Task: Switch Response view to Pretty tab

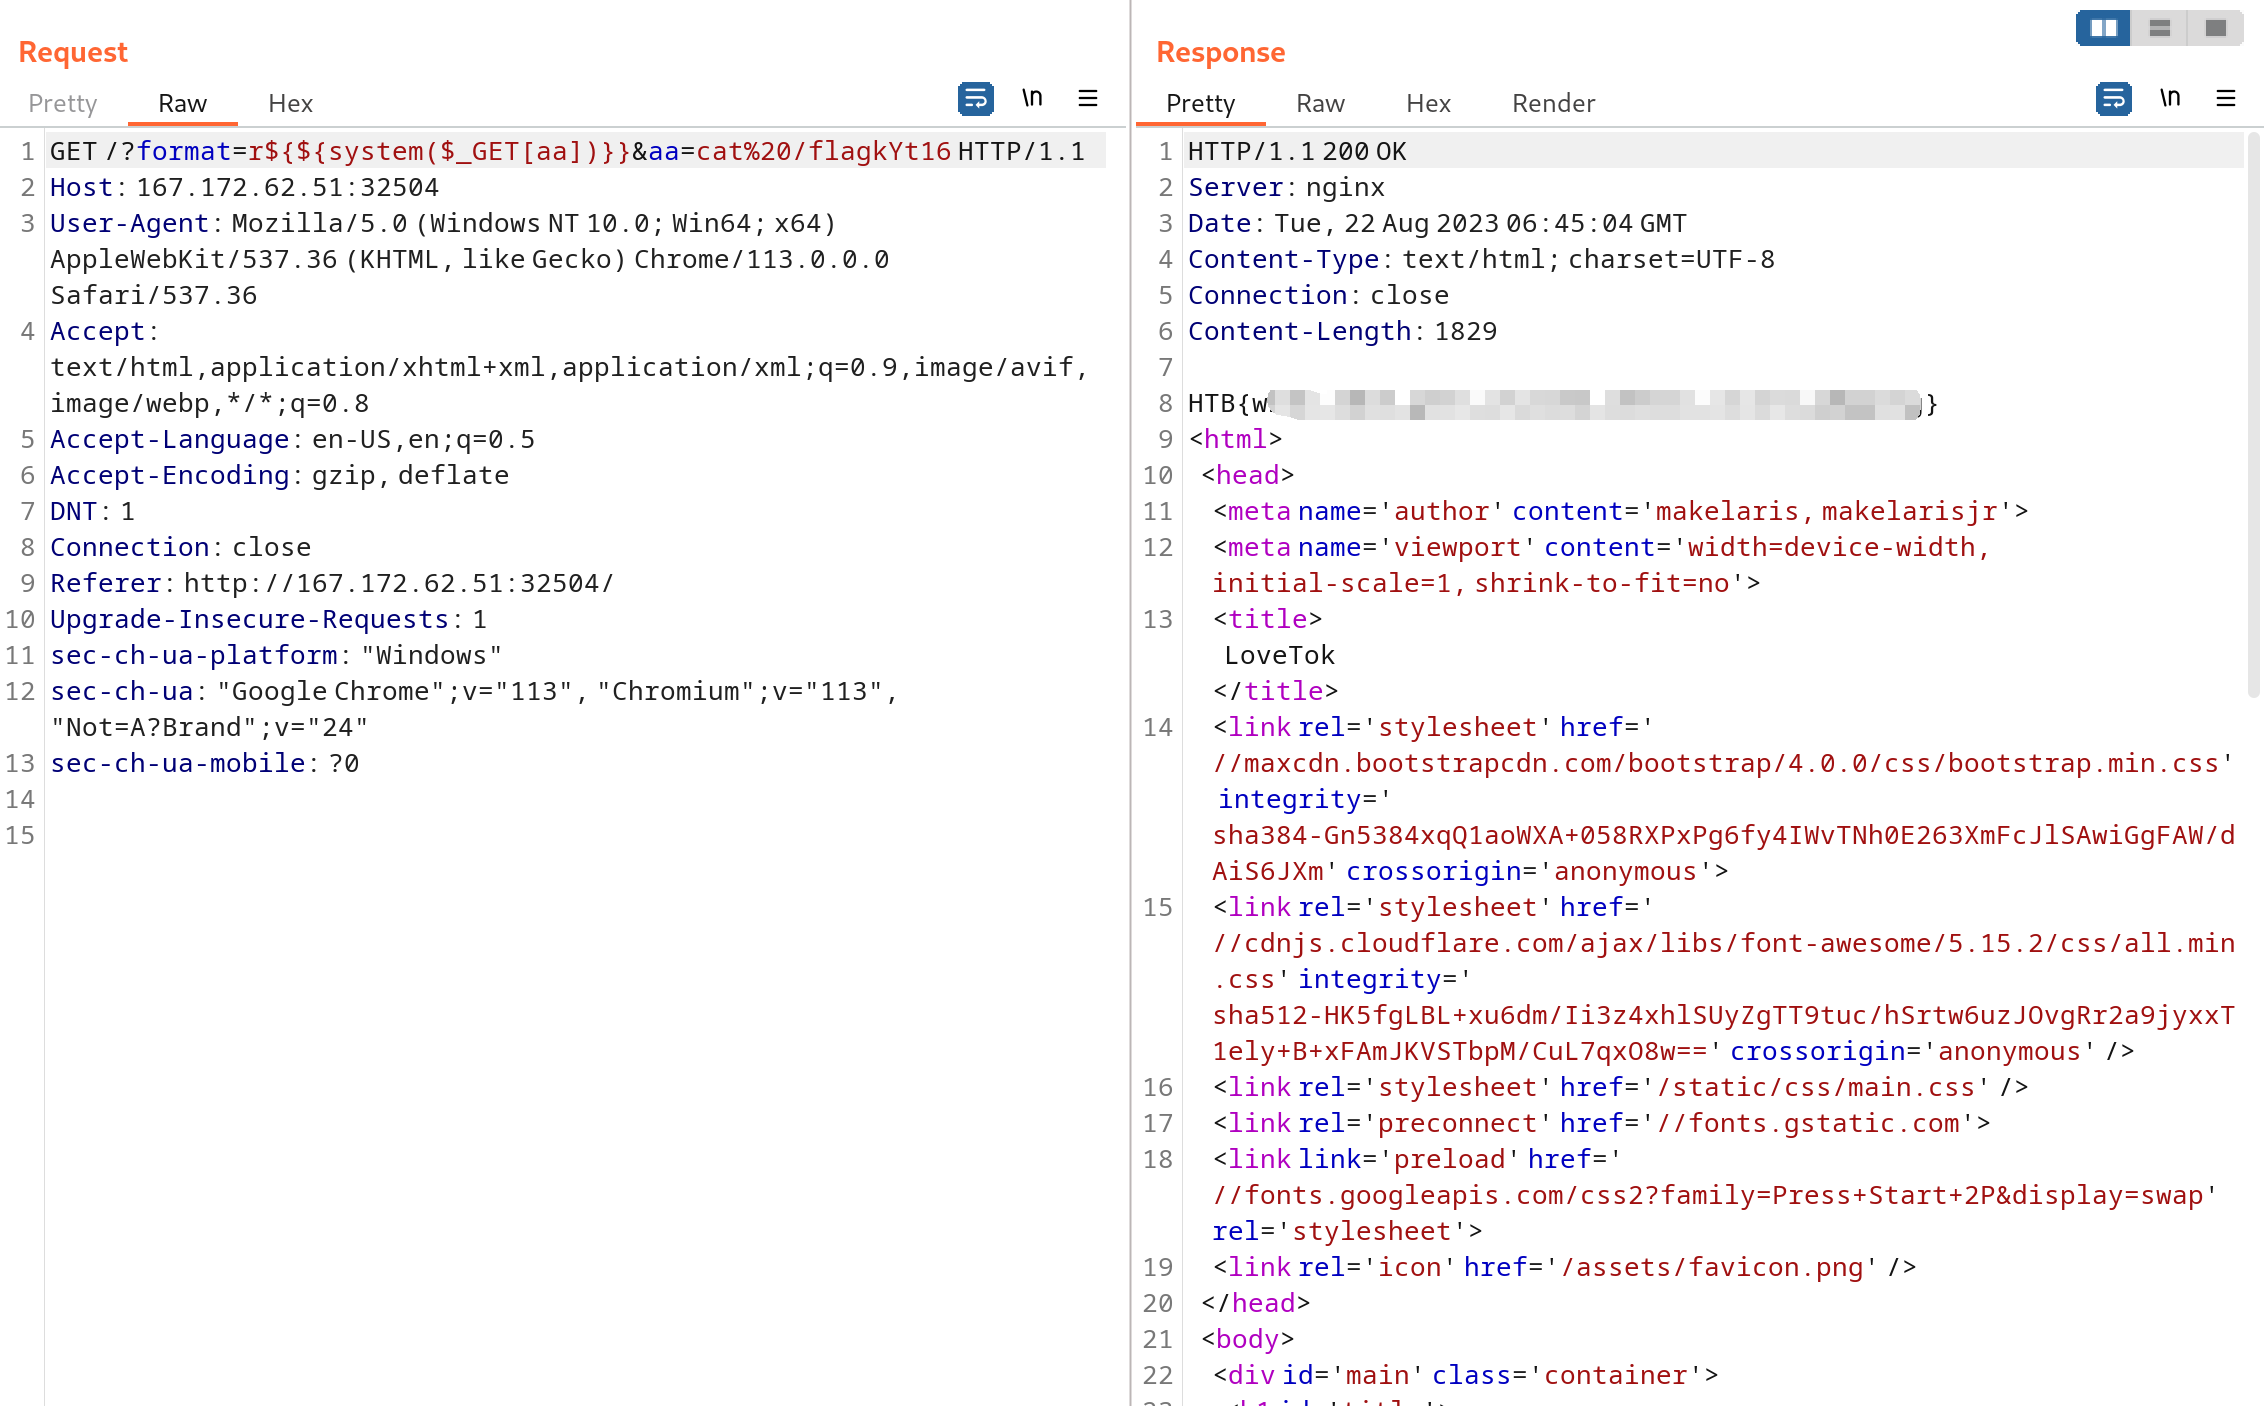Action: tap(1200, 103)
